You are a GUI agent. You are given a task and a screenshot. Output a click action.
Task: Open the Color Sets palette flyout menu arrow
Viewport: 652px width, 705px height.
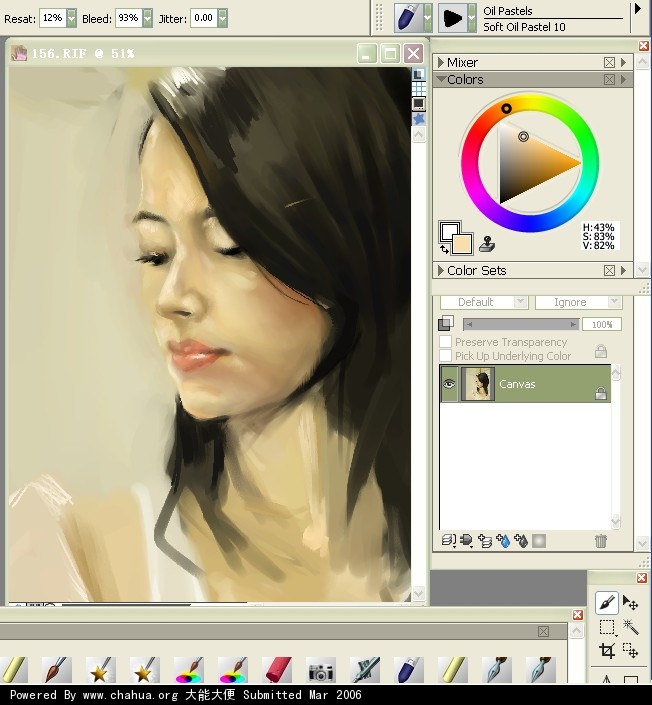(x=624, y=270)
